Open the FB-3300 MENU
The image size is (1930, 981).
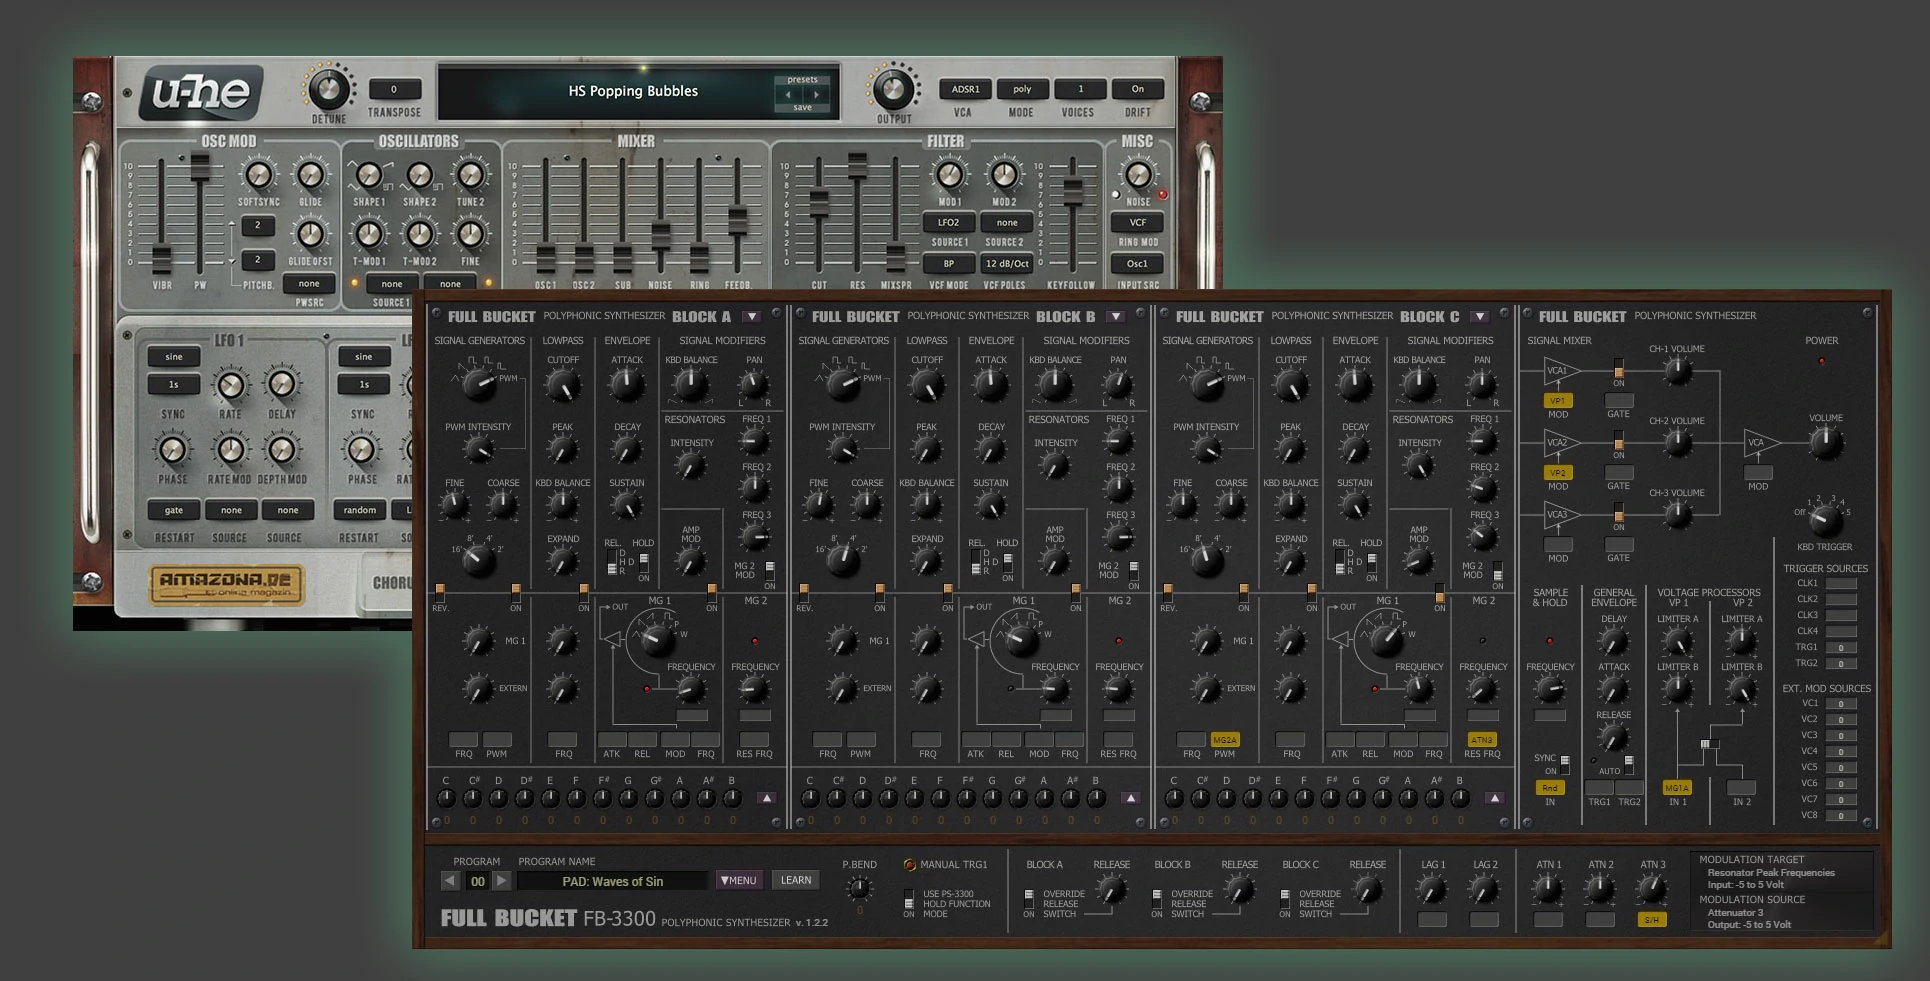tap(739, 881)
